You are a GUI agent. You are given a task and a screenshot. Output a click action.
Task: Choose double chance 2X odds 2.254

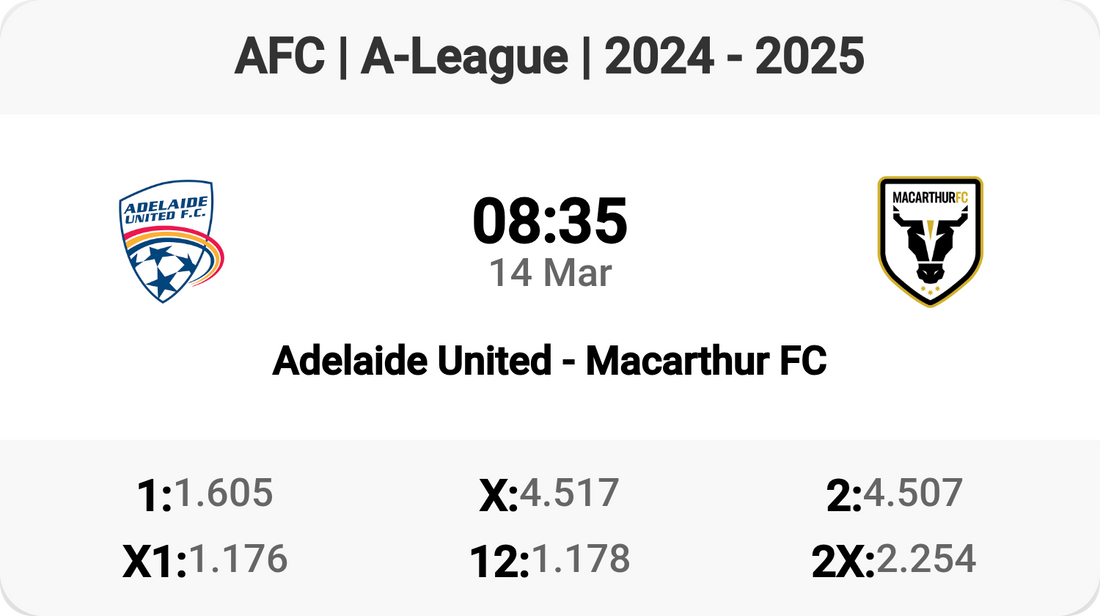(x=925, y=559)
